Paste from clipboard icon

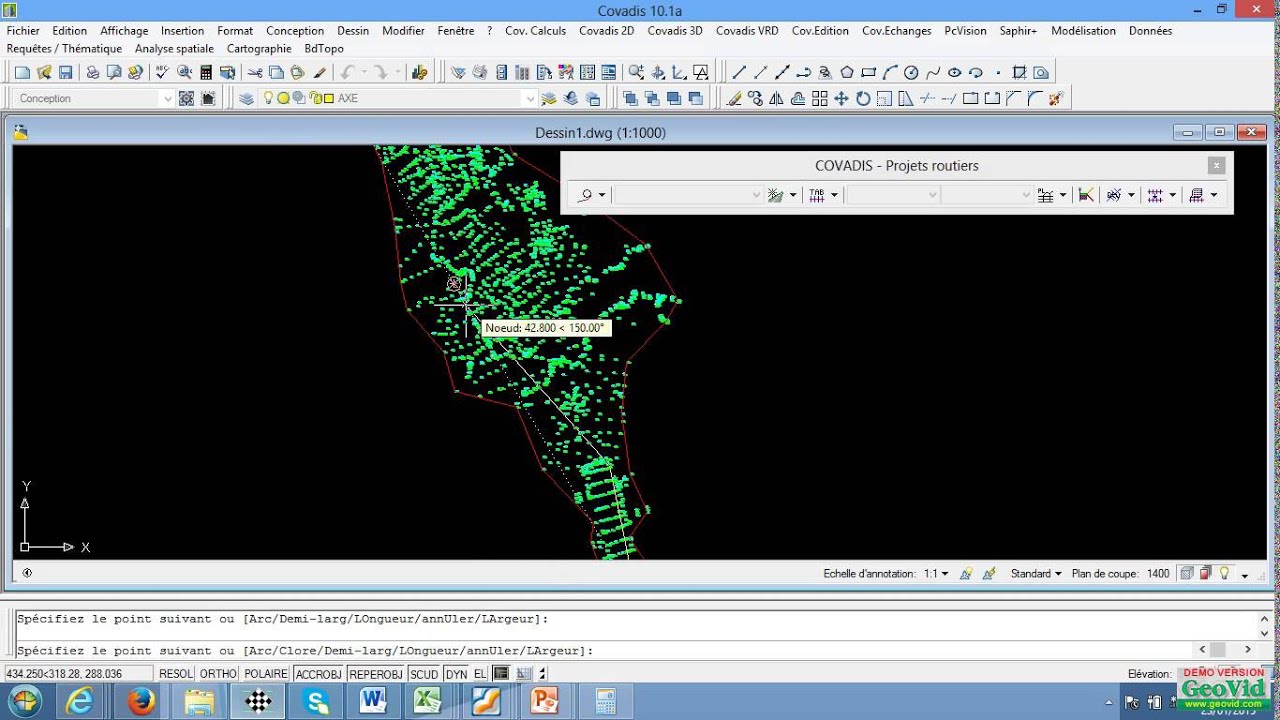tap(297, 72)
